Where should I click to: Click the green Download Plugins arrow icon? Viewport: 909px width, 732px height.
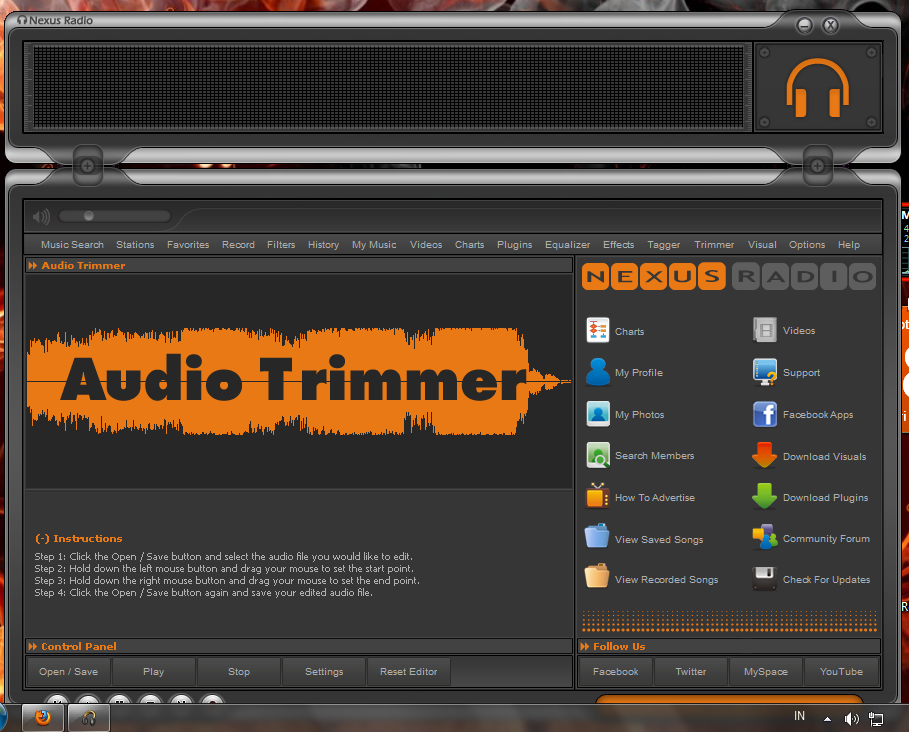[765, 496]
